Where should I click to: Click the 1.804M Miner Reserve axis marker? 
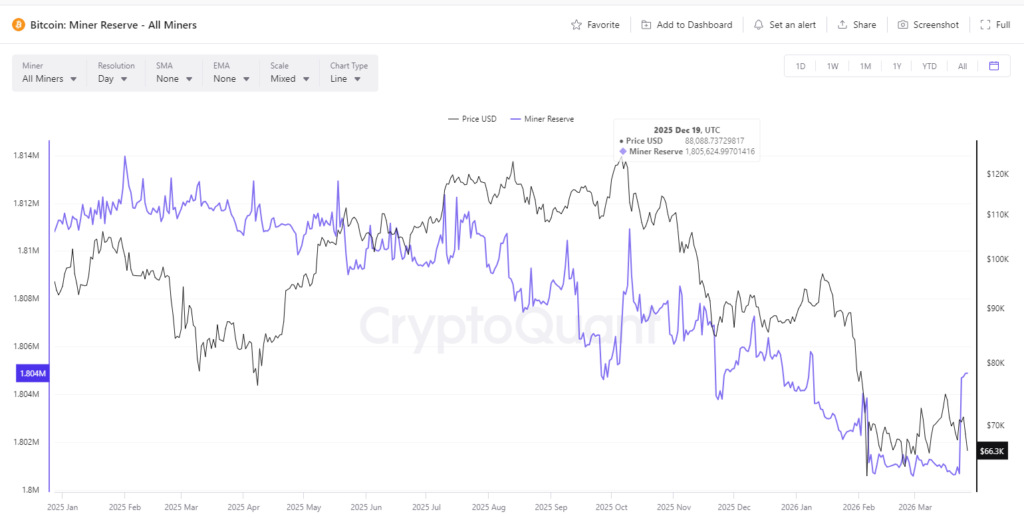click(32, 374)
